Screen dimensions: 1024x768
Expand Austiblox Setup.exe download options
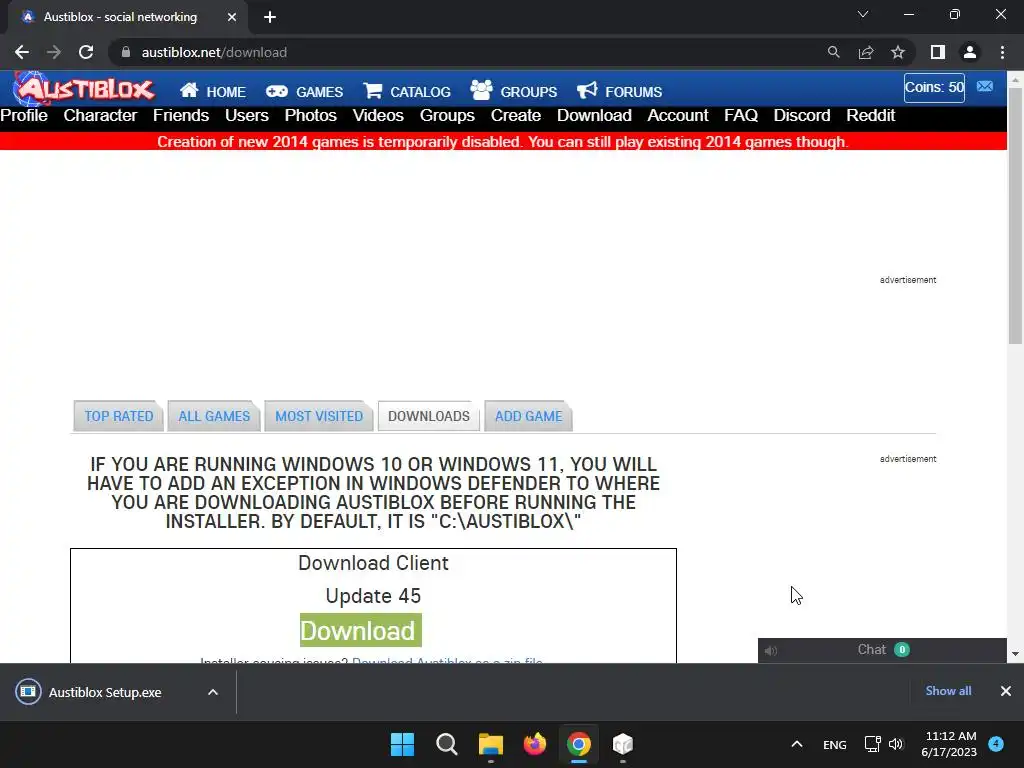(x=213, y=692)
